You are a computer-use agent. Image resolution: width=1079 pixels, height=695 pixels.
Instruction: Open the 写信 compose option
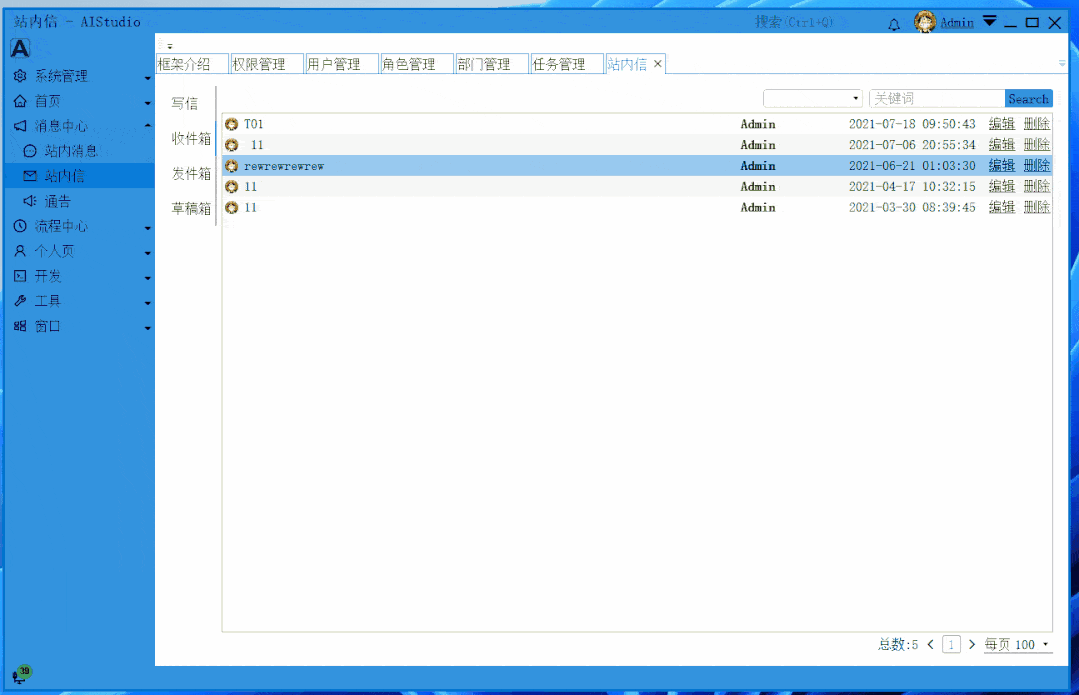pos(184,102)
